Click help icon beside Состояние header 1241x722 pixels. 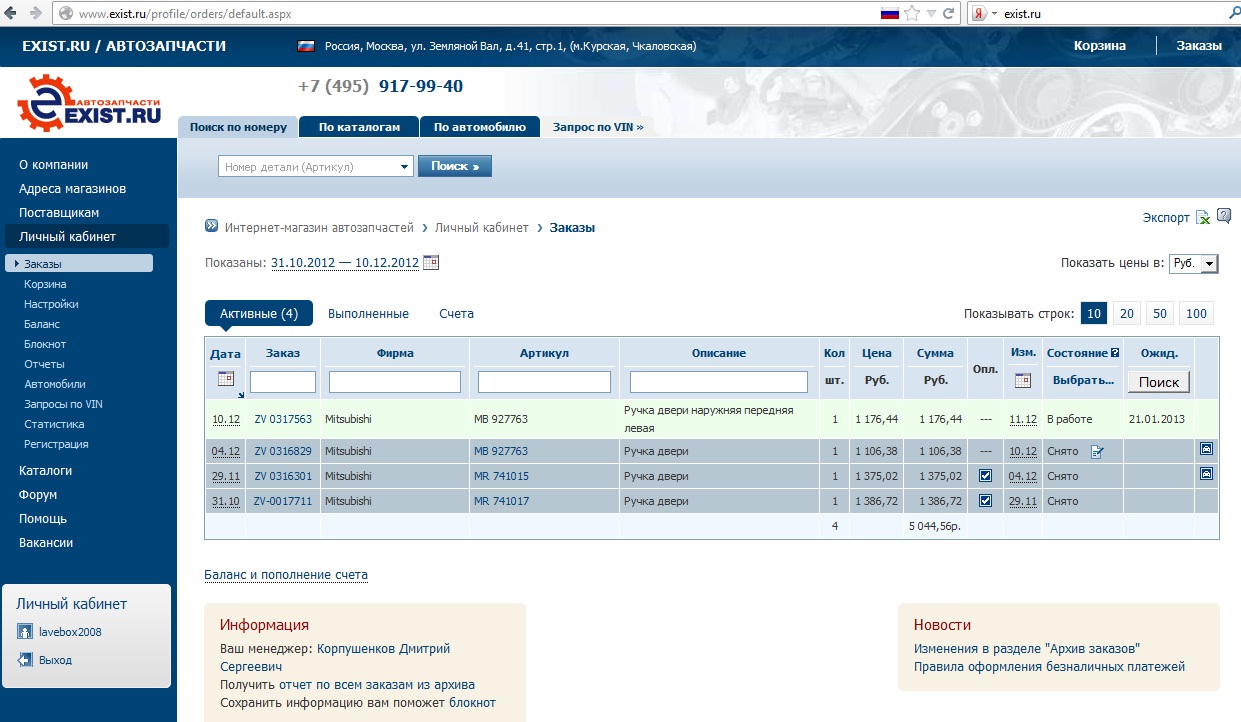[1115, 353]
